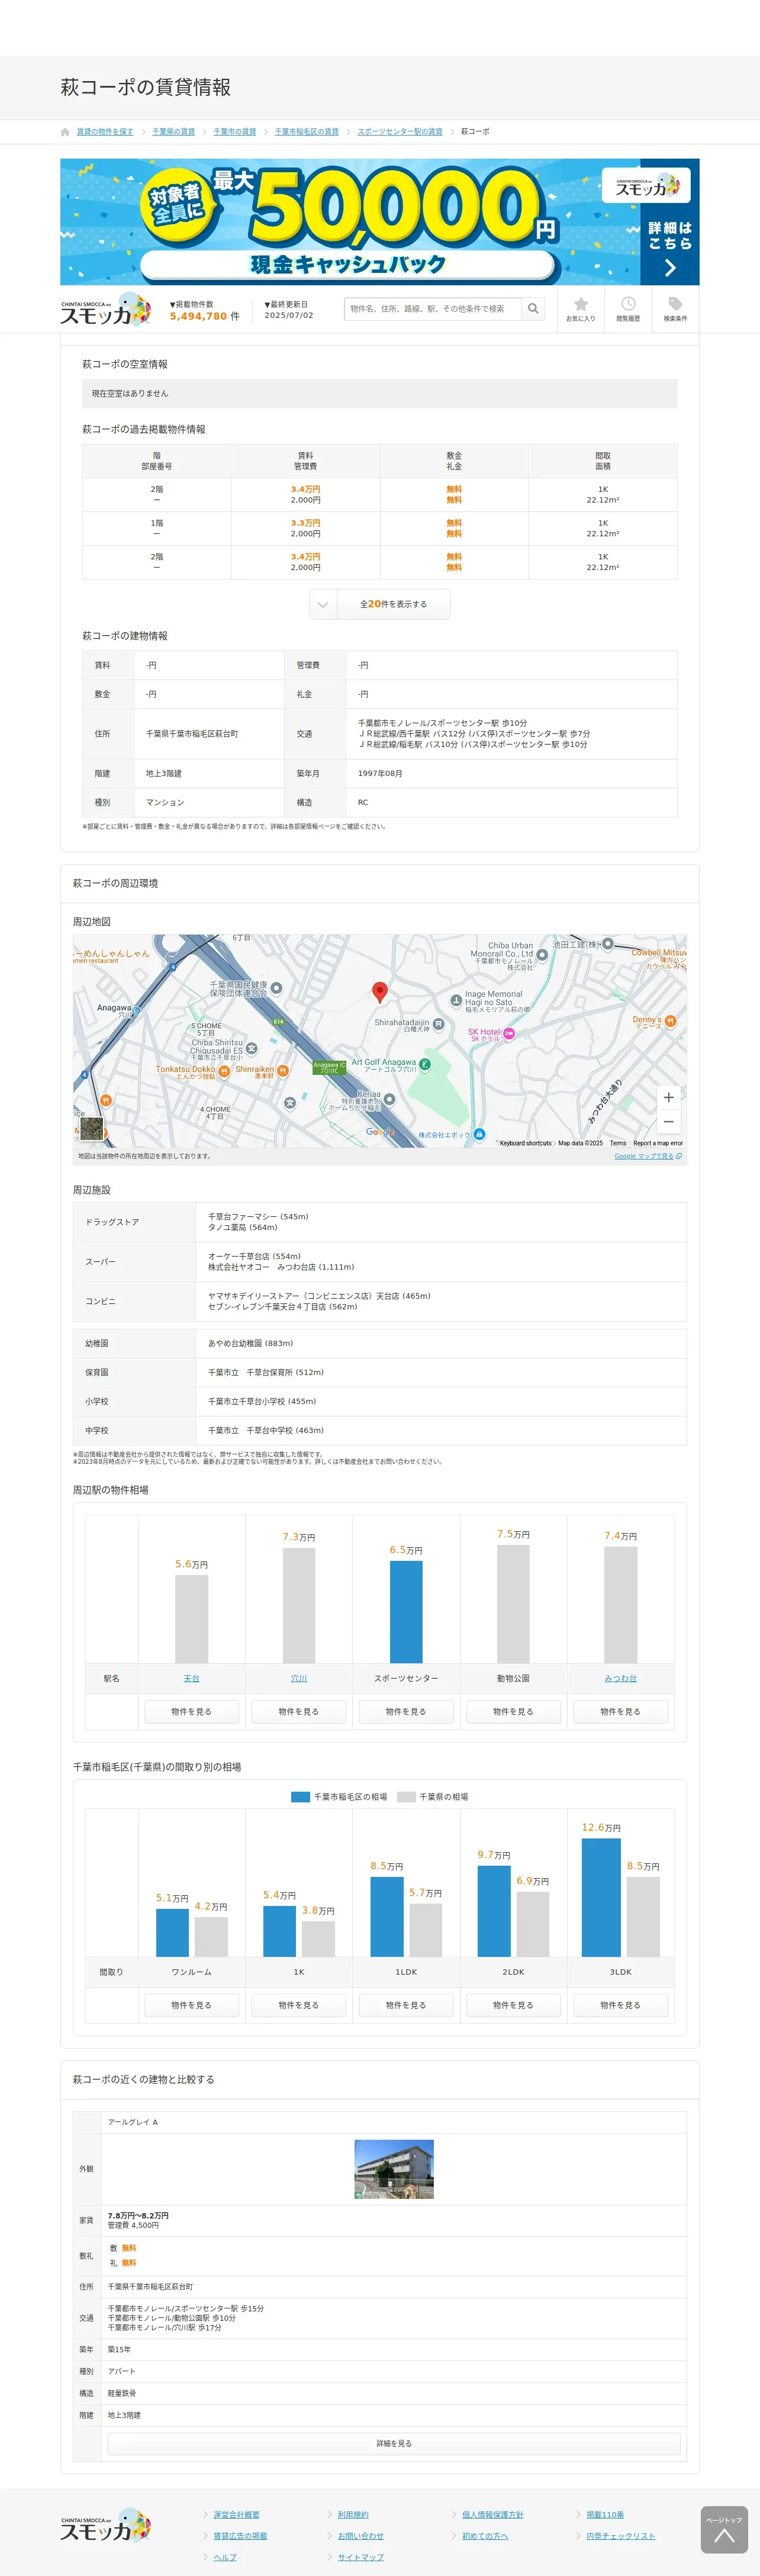Click the 千葉県国民健康保険団体連合会 map marker

click(276, 988)
